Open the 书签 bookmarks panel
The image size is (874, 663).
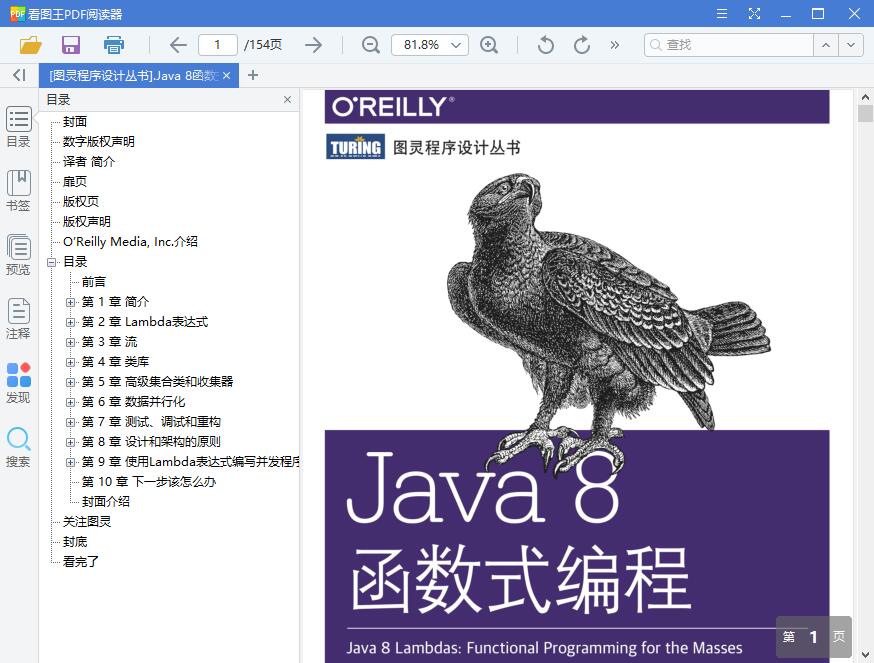[x=18, y=191]
